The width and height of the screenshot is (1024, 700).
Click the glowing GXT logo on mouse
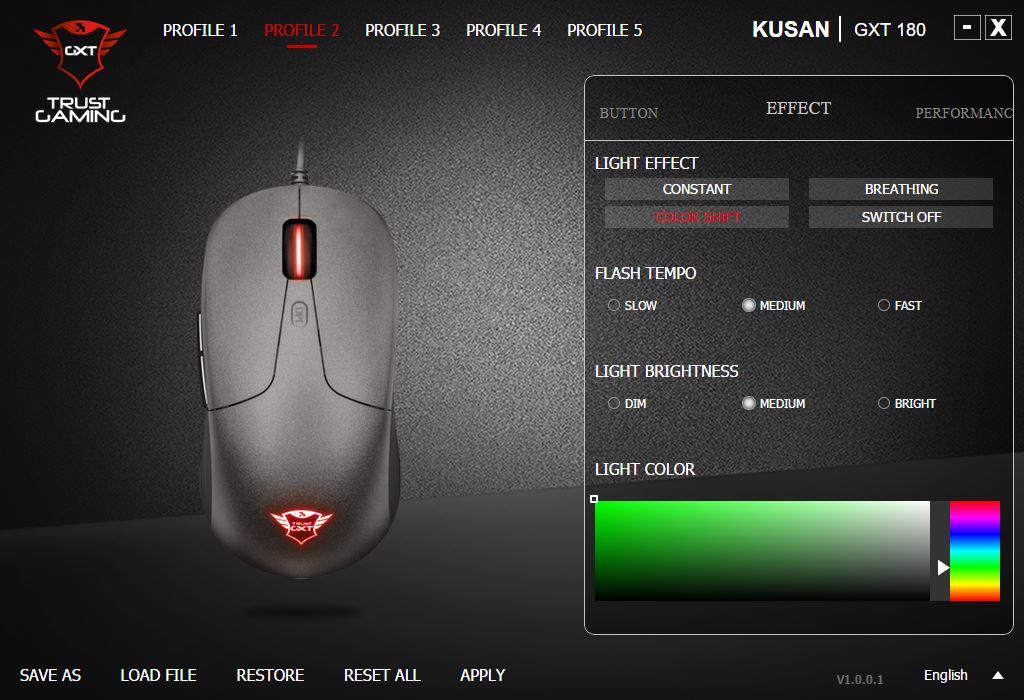tap(301, 526)
